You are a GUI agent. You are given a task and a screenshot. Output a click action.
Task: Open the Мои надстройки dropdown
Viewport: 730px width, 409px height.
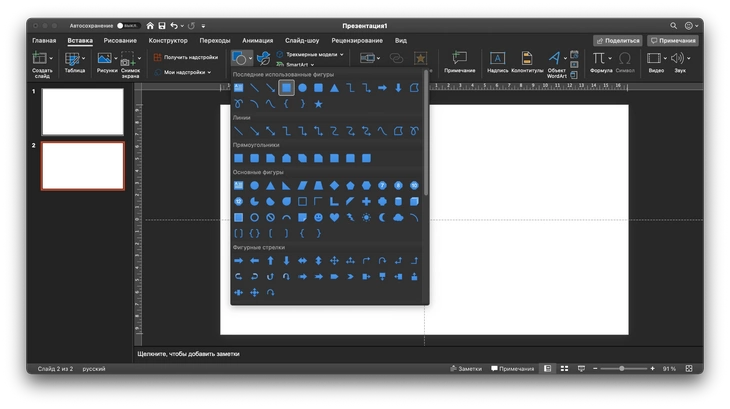coord(182,72)
